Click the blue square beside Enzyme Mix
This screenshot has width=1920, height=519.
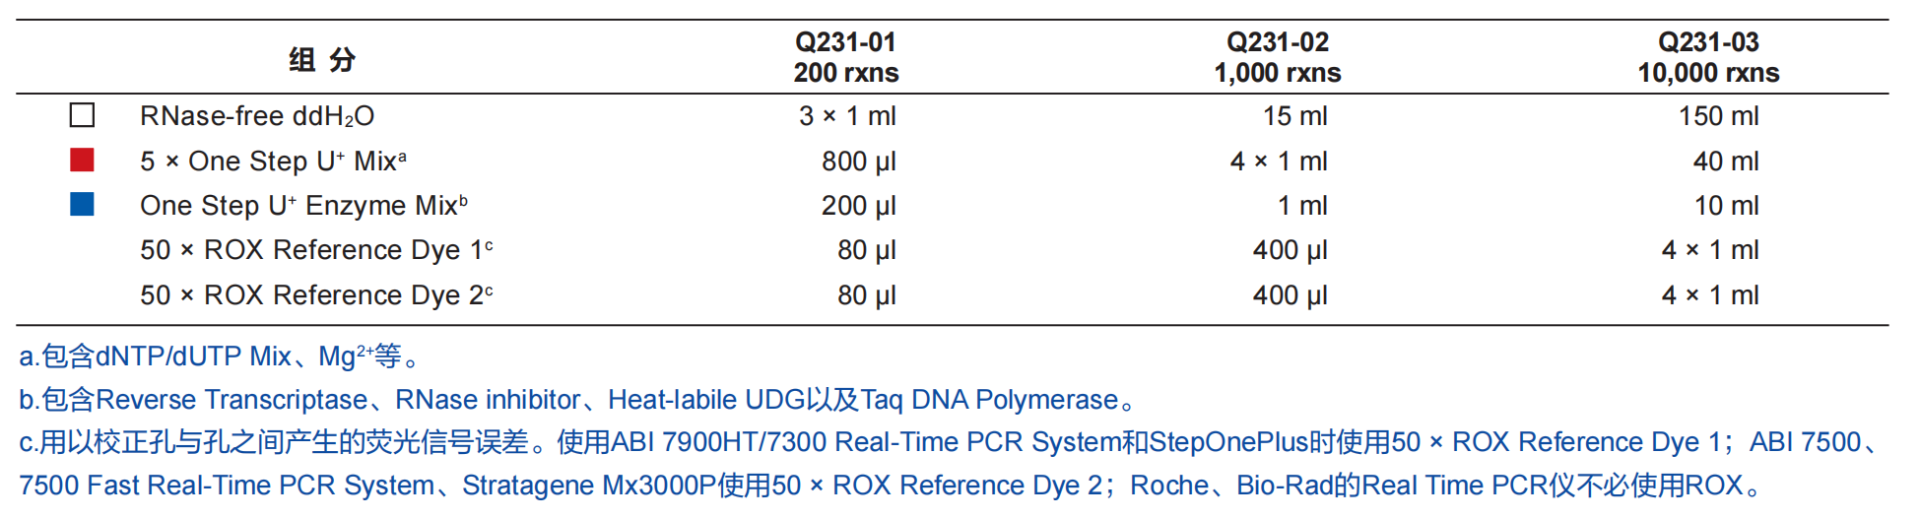pos(82,205)
